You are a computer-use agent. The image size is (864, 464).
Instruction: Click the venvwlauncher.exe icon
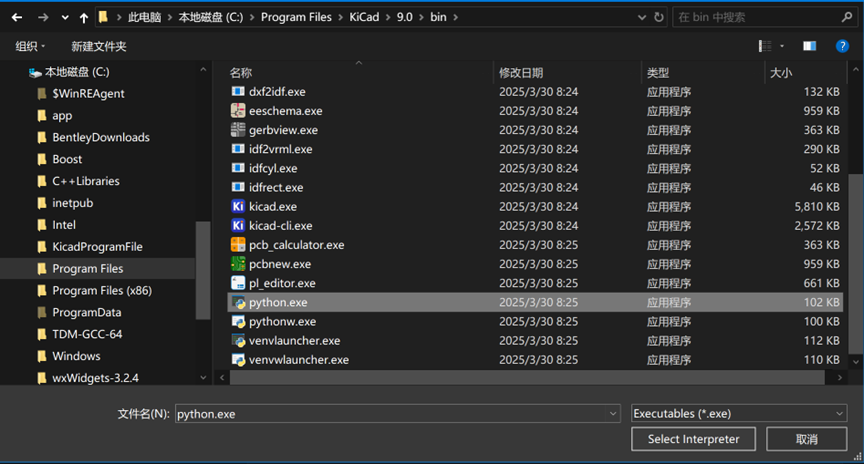(x=238, y=360)
